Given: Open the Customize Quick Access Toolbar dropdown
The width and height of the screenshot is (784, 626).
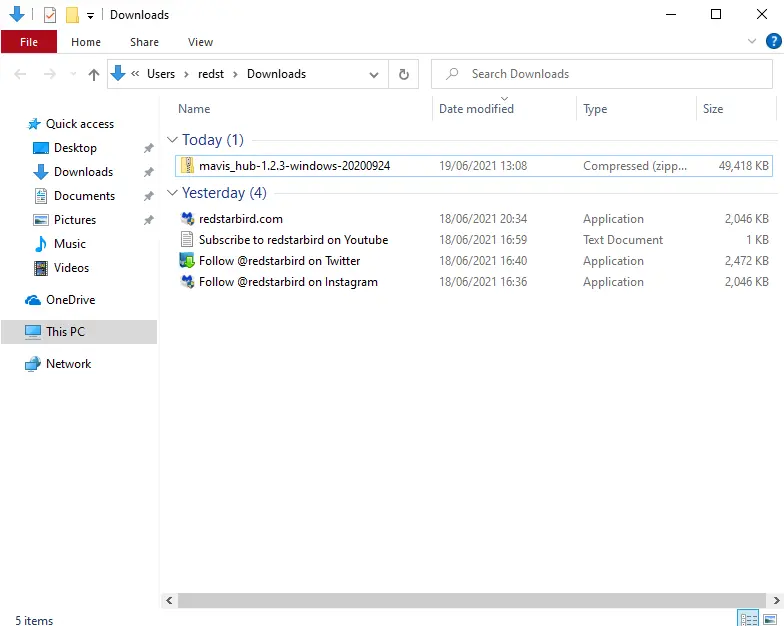Looking at the screenshot, I should [x=90, y=16].
